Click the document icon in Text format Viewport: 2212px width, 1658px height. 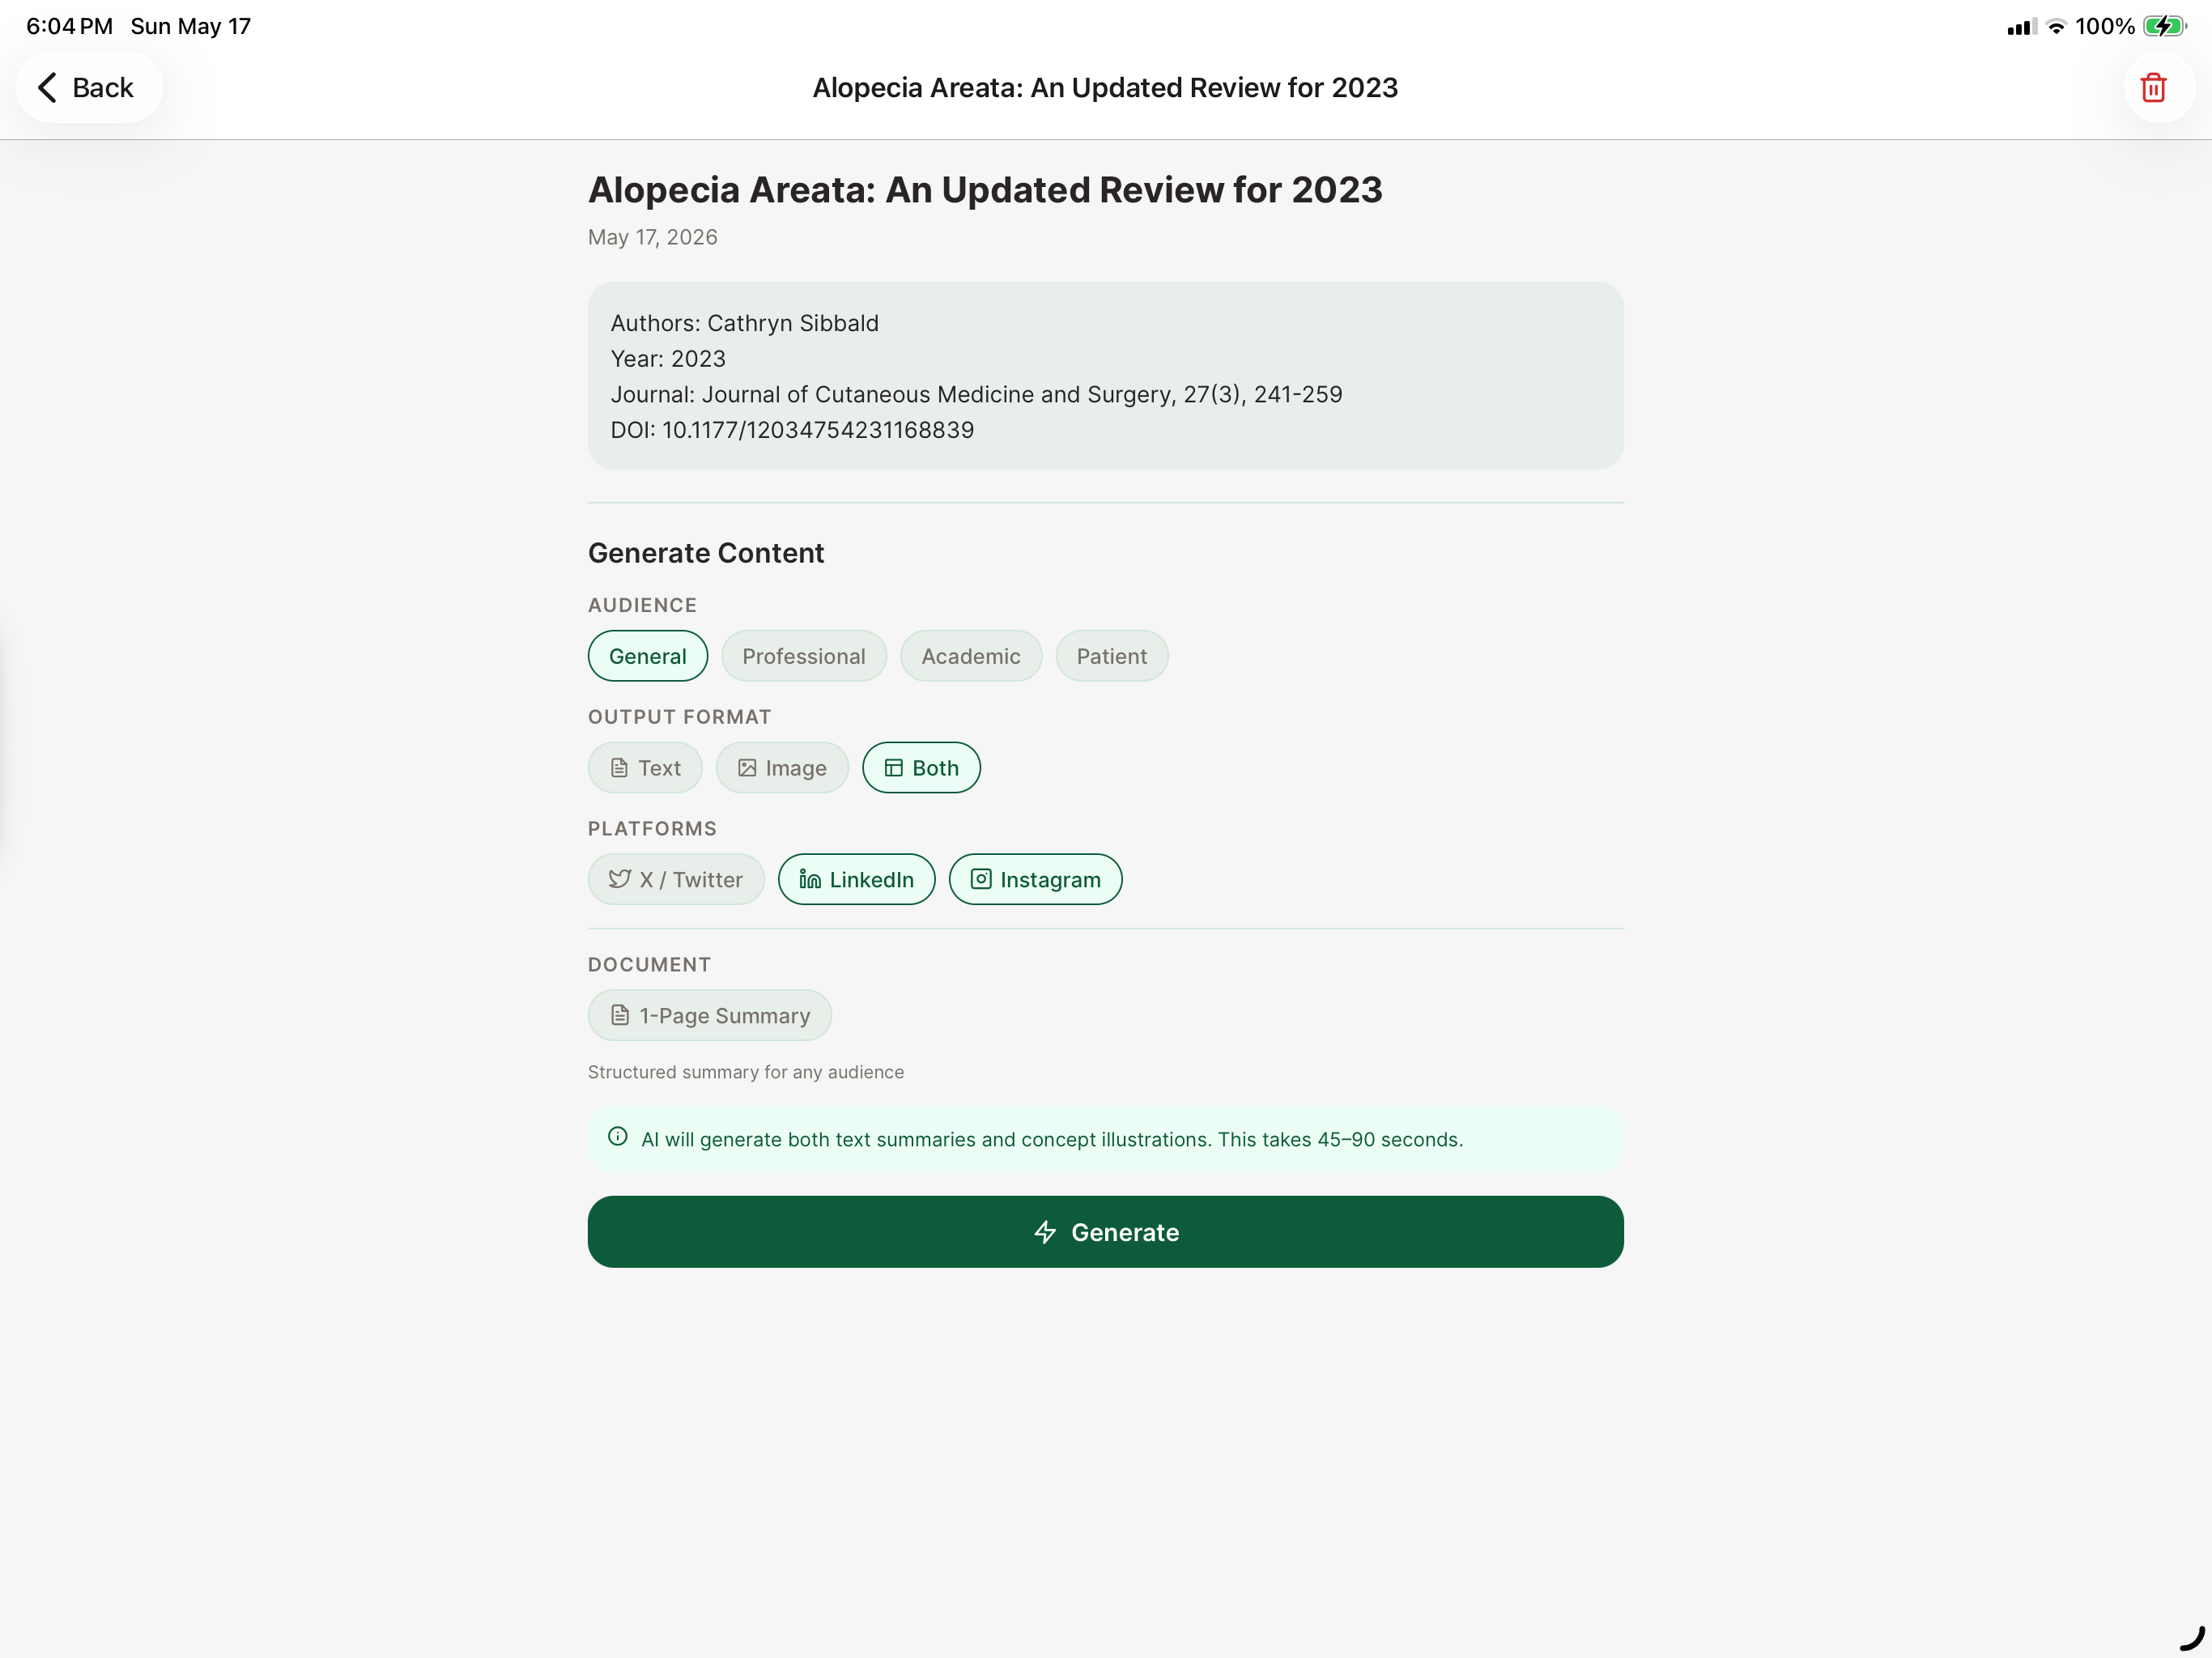[619, 767]
